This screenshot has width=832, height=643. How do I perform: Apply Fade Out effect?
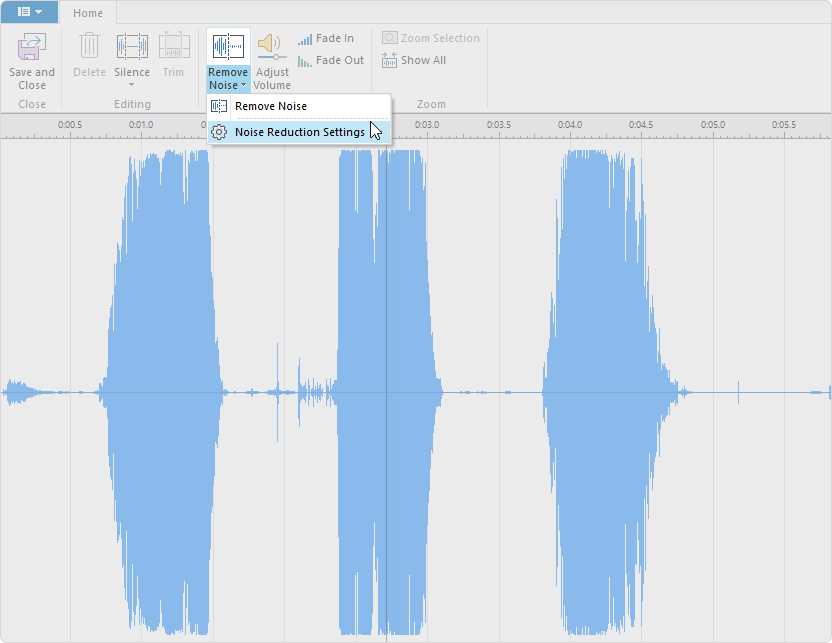[330, 61]
